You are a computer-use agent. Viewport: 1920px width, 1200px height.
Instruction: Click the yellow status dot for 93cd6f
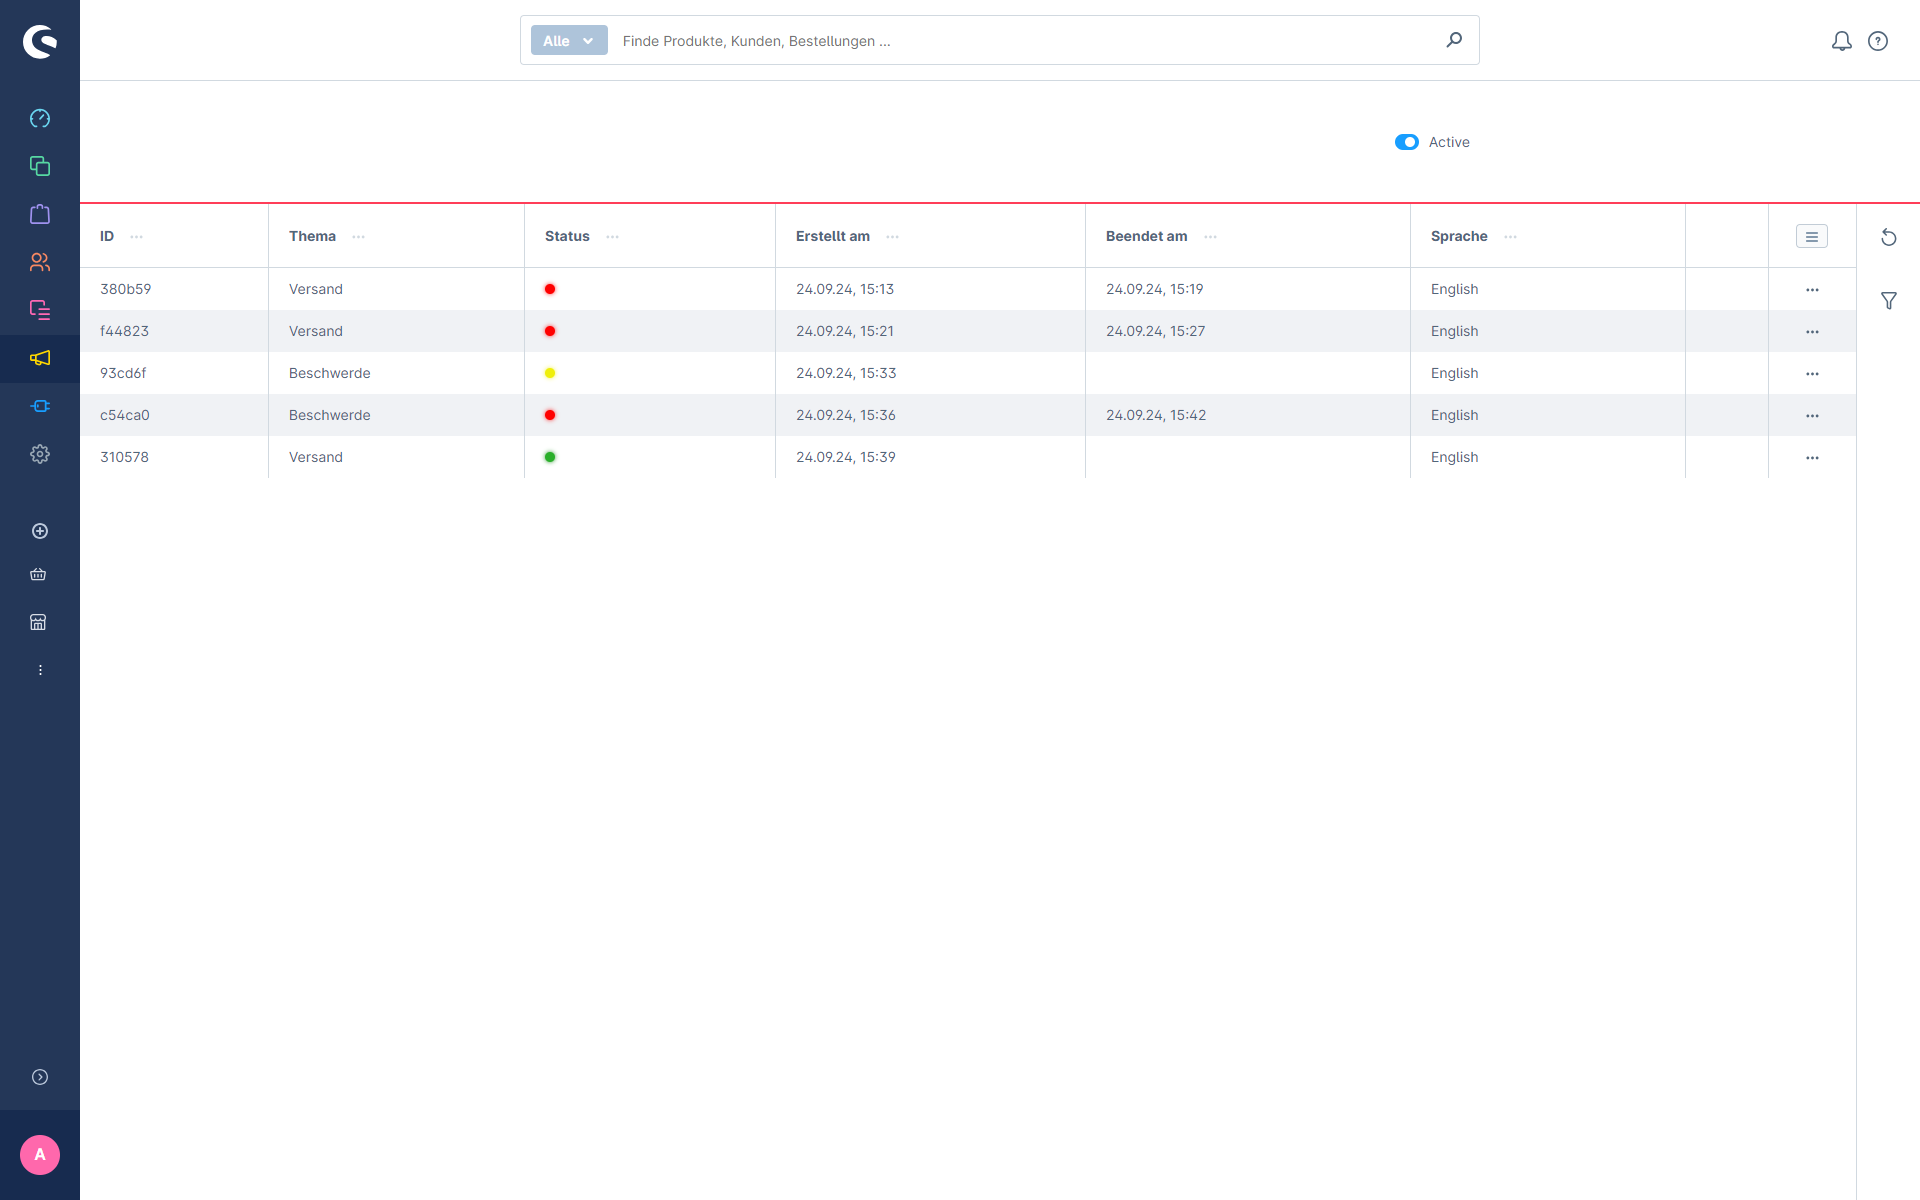coord(550,373)
